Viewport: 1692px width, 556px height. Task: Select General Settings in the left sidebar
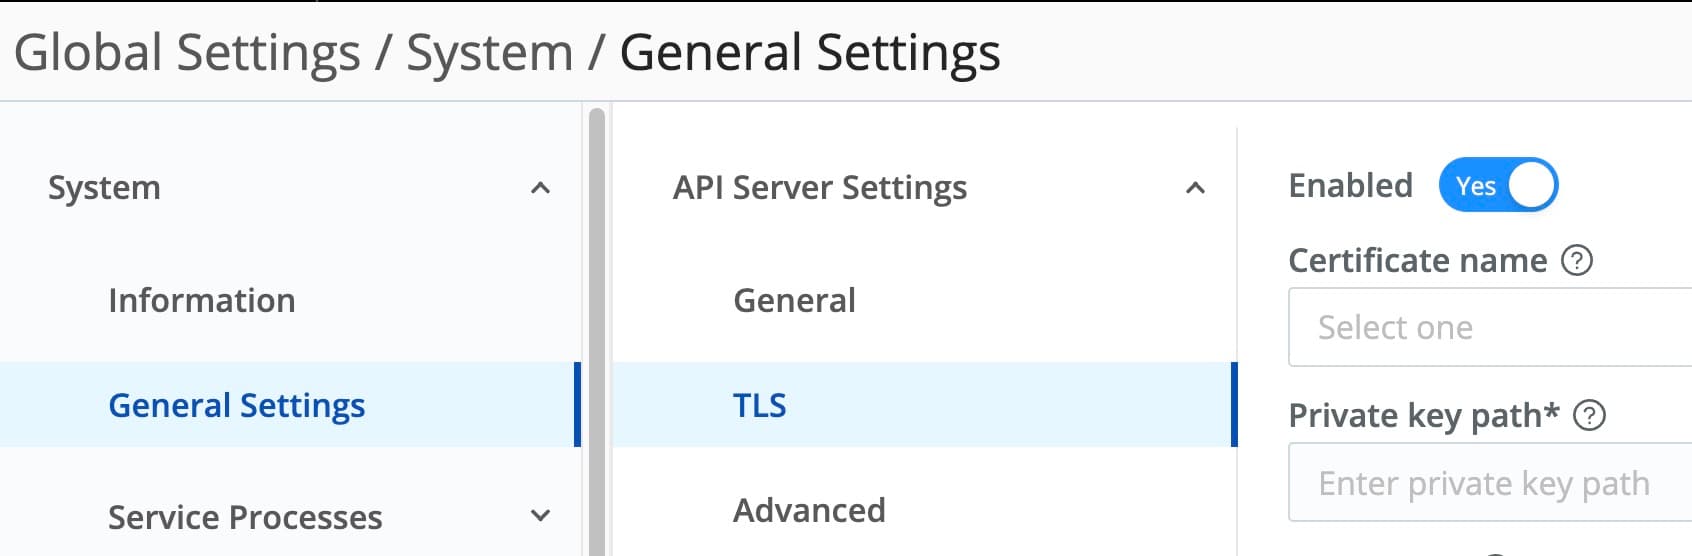pos(237,405)
